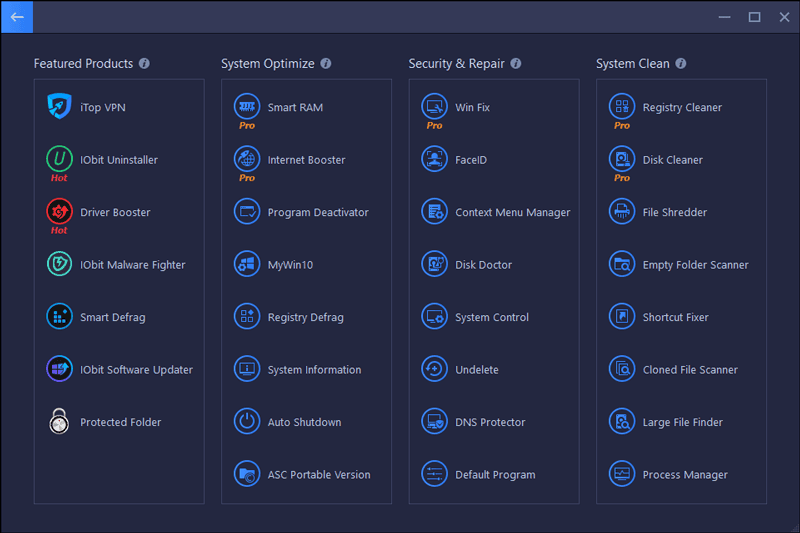Maximize the window

coord(755,17)
